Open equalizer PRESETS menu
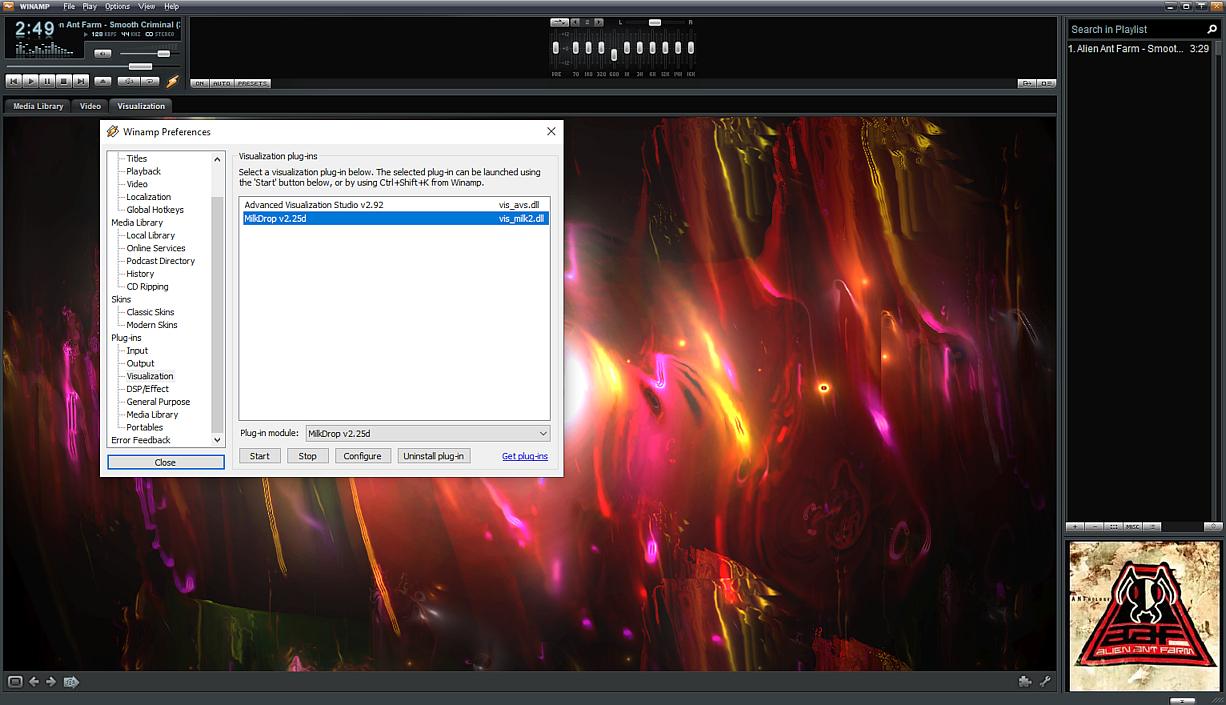The image size is (1226, 705). pos(252,83)
